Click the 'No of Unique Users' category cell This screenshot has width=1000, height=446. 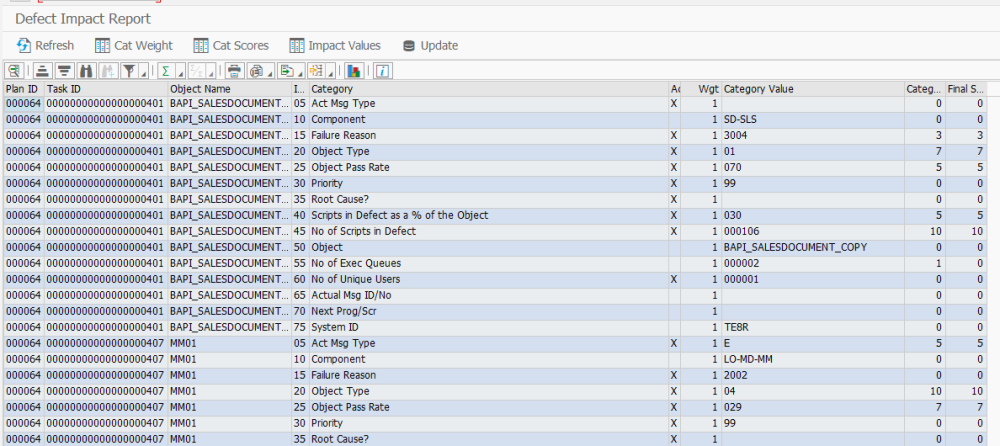tap(489, 279)
